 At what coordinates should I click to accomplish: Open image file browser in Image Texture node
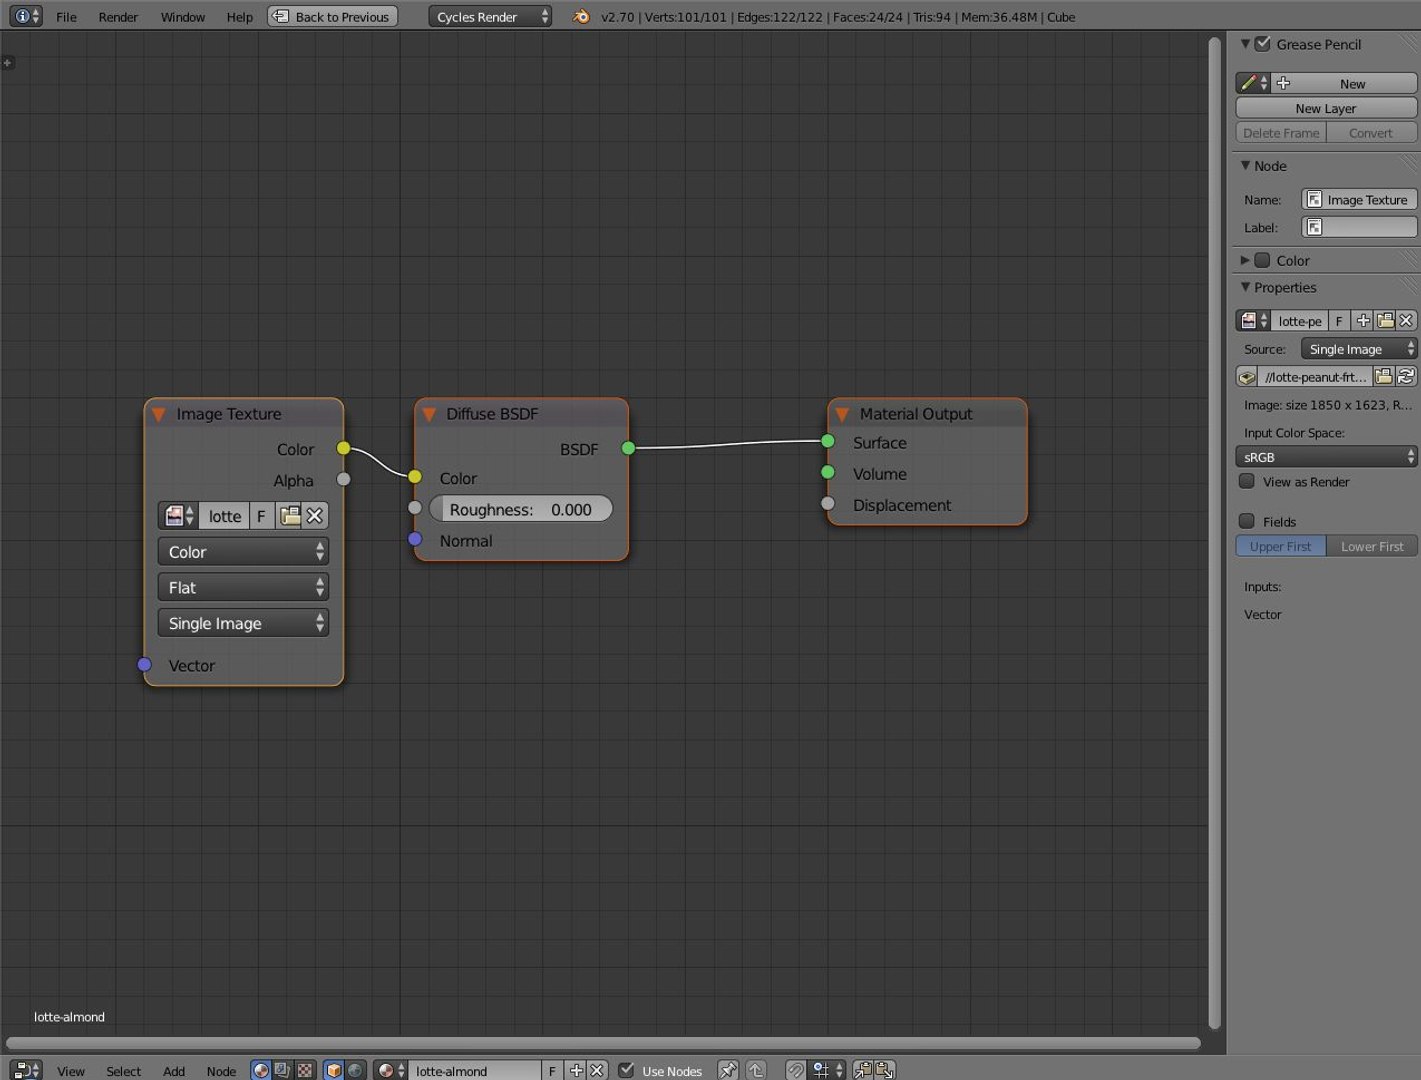pos(290,516)
